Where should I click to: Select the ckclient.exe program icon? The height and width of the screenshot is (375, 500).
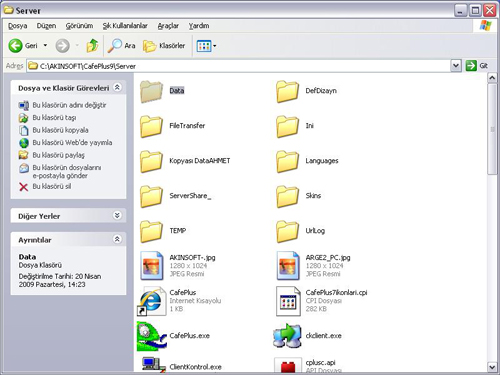287,335
